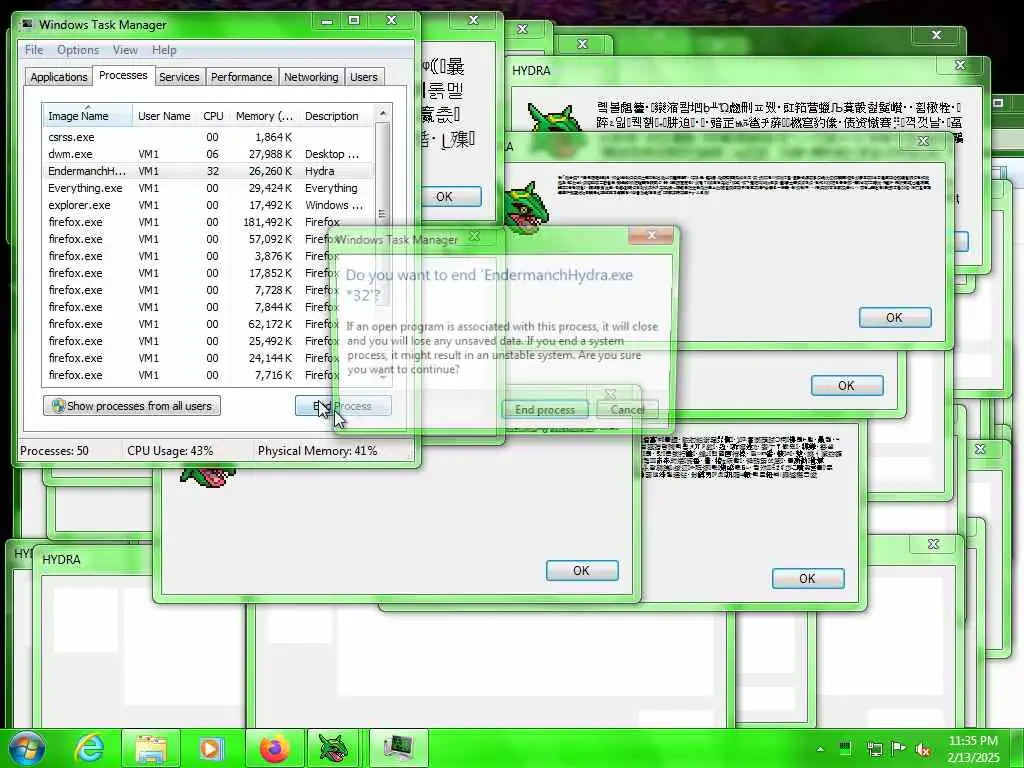Switch to the Users tab
Viewport: 1024px width, 768px height.
tap(364, 77)
